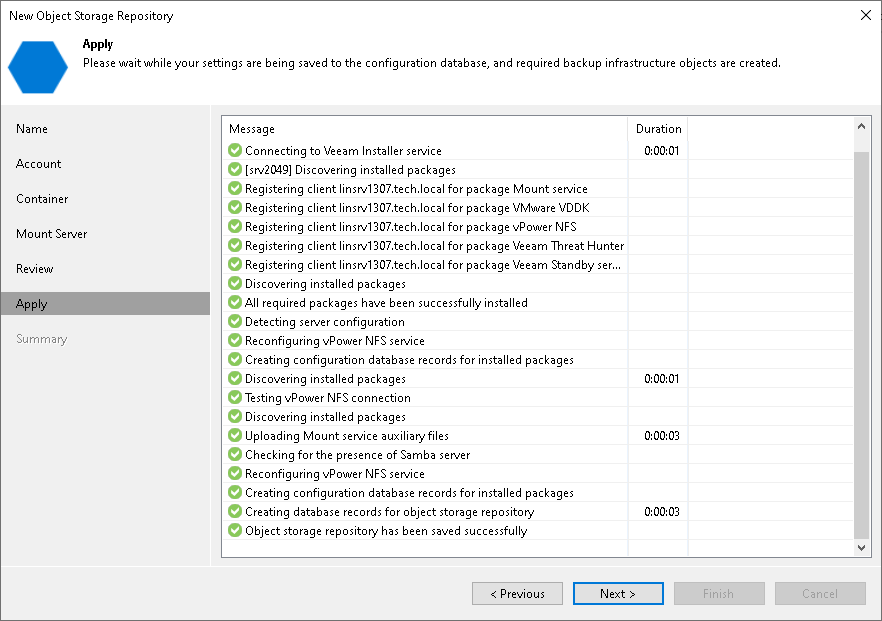Go to the Name wizard step
The width and height of the screenshot is (882, 621).
point(32,129)
